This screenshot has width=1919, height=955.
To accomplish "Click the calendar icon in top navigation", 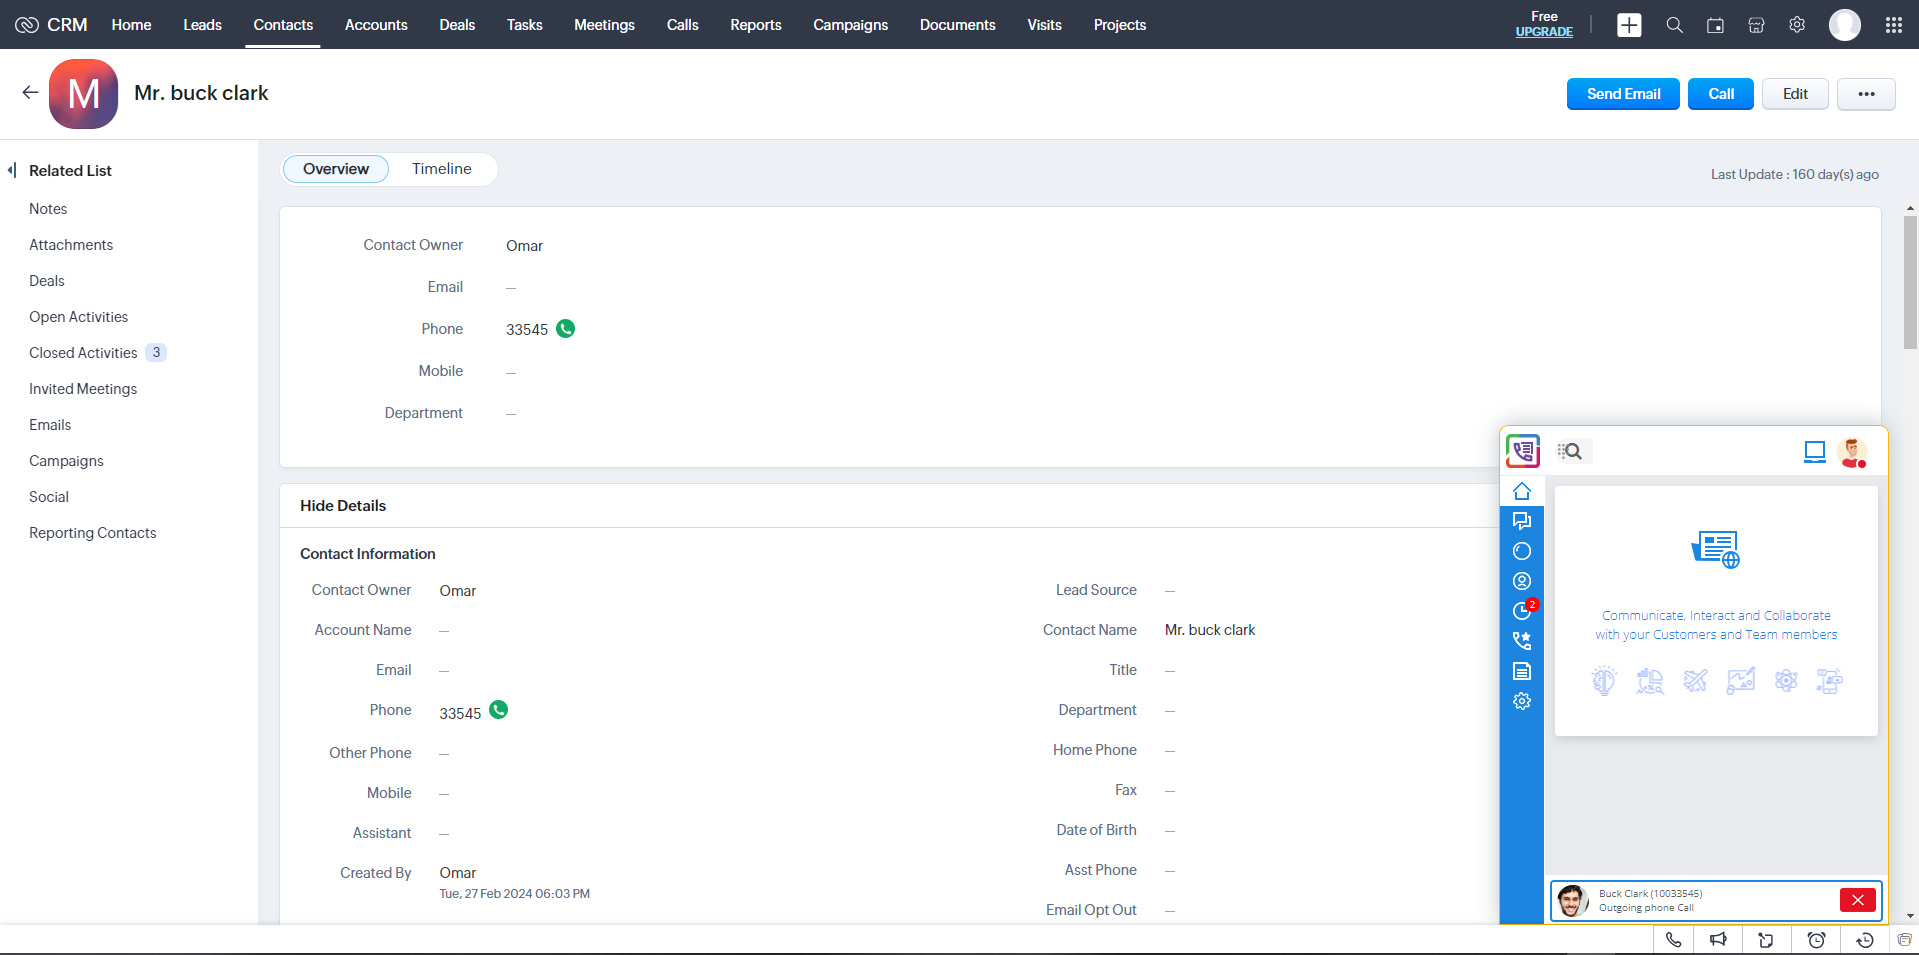I will [x=1715, y=25].
